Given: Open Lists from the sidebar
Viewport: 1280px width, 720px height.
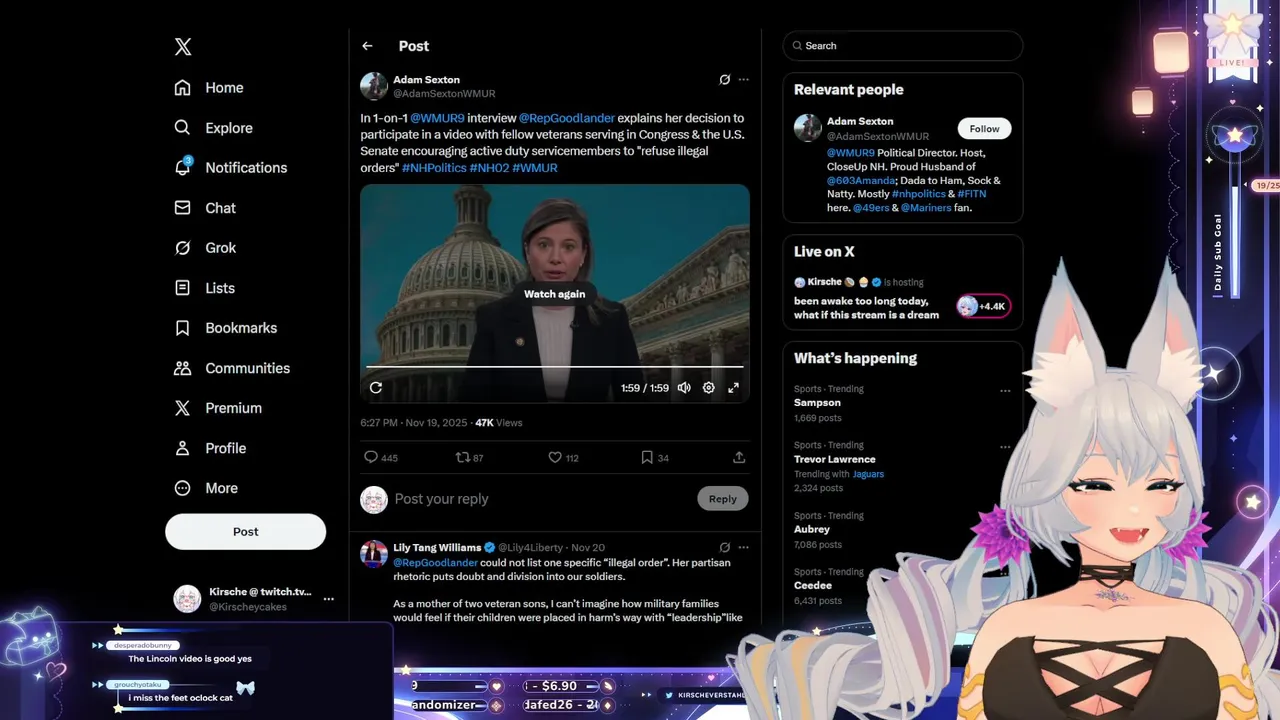Looking at the screenshot, I should [205, 288].
